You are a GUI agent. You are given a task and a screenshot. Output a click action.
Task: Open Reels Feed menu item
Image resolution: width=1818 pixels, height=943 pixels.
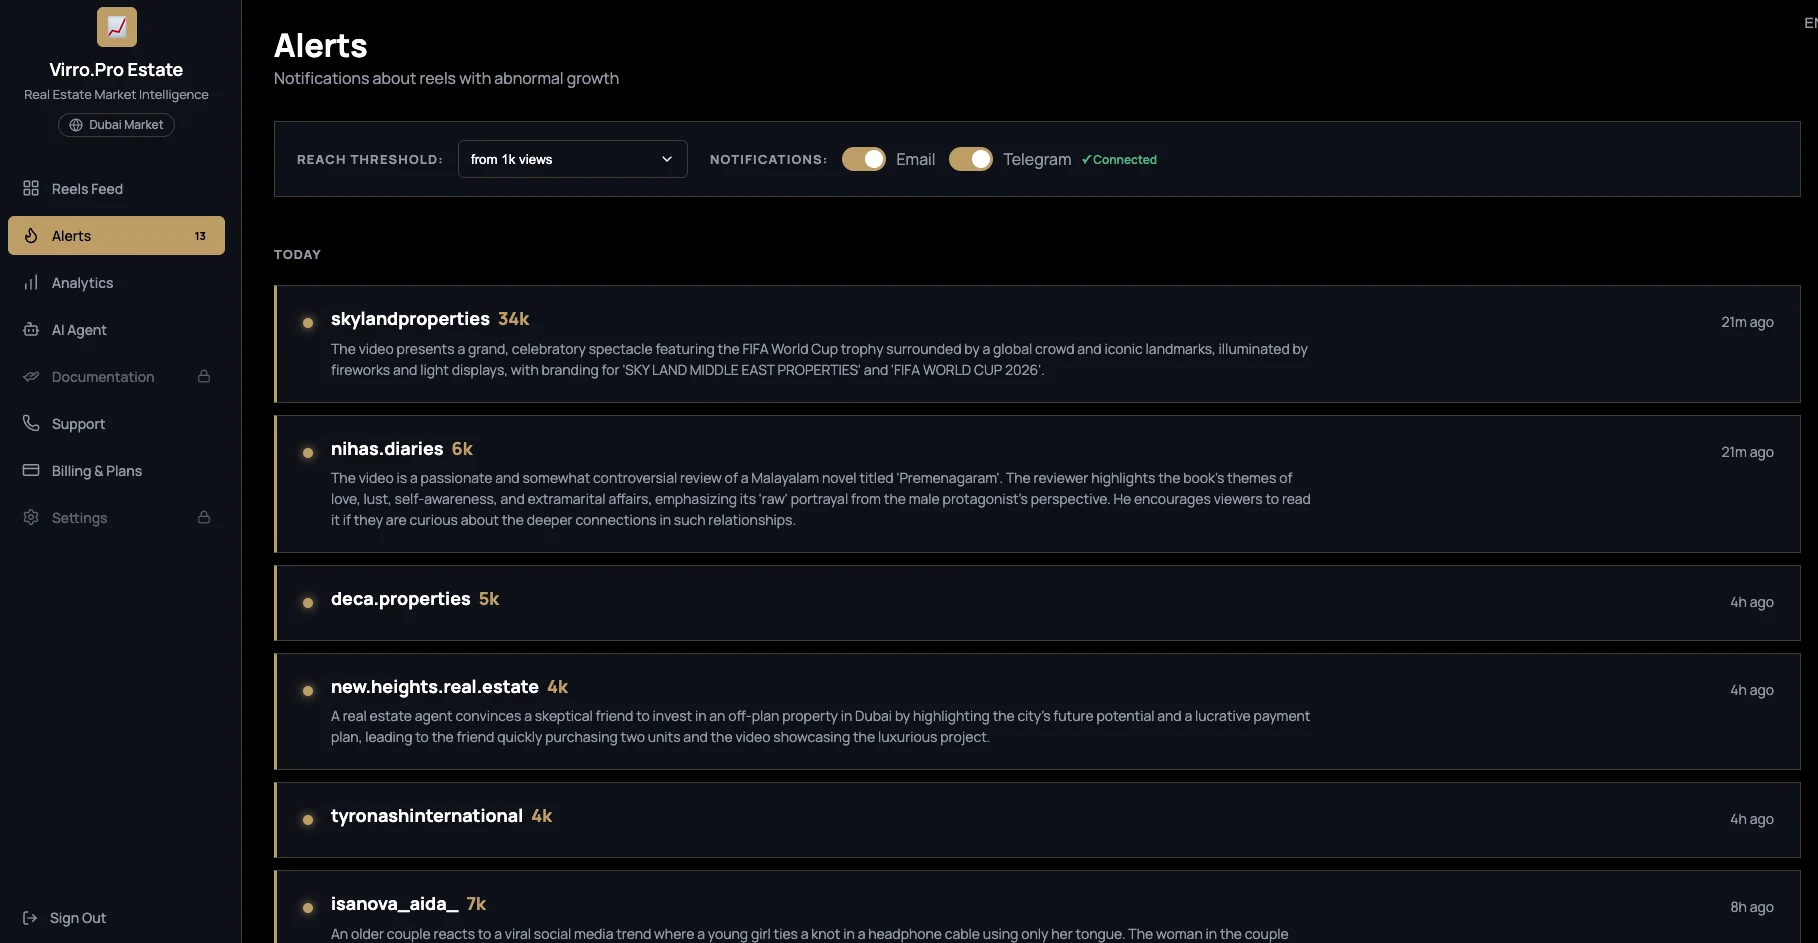pyautogui.click(x=116, y=188)
